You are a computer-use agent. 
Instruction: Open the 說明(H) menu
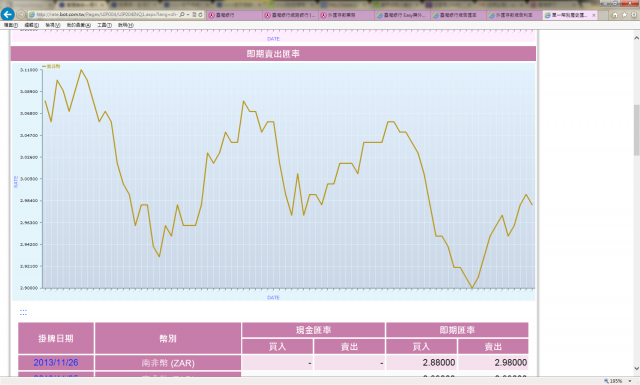coord(126,25)
